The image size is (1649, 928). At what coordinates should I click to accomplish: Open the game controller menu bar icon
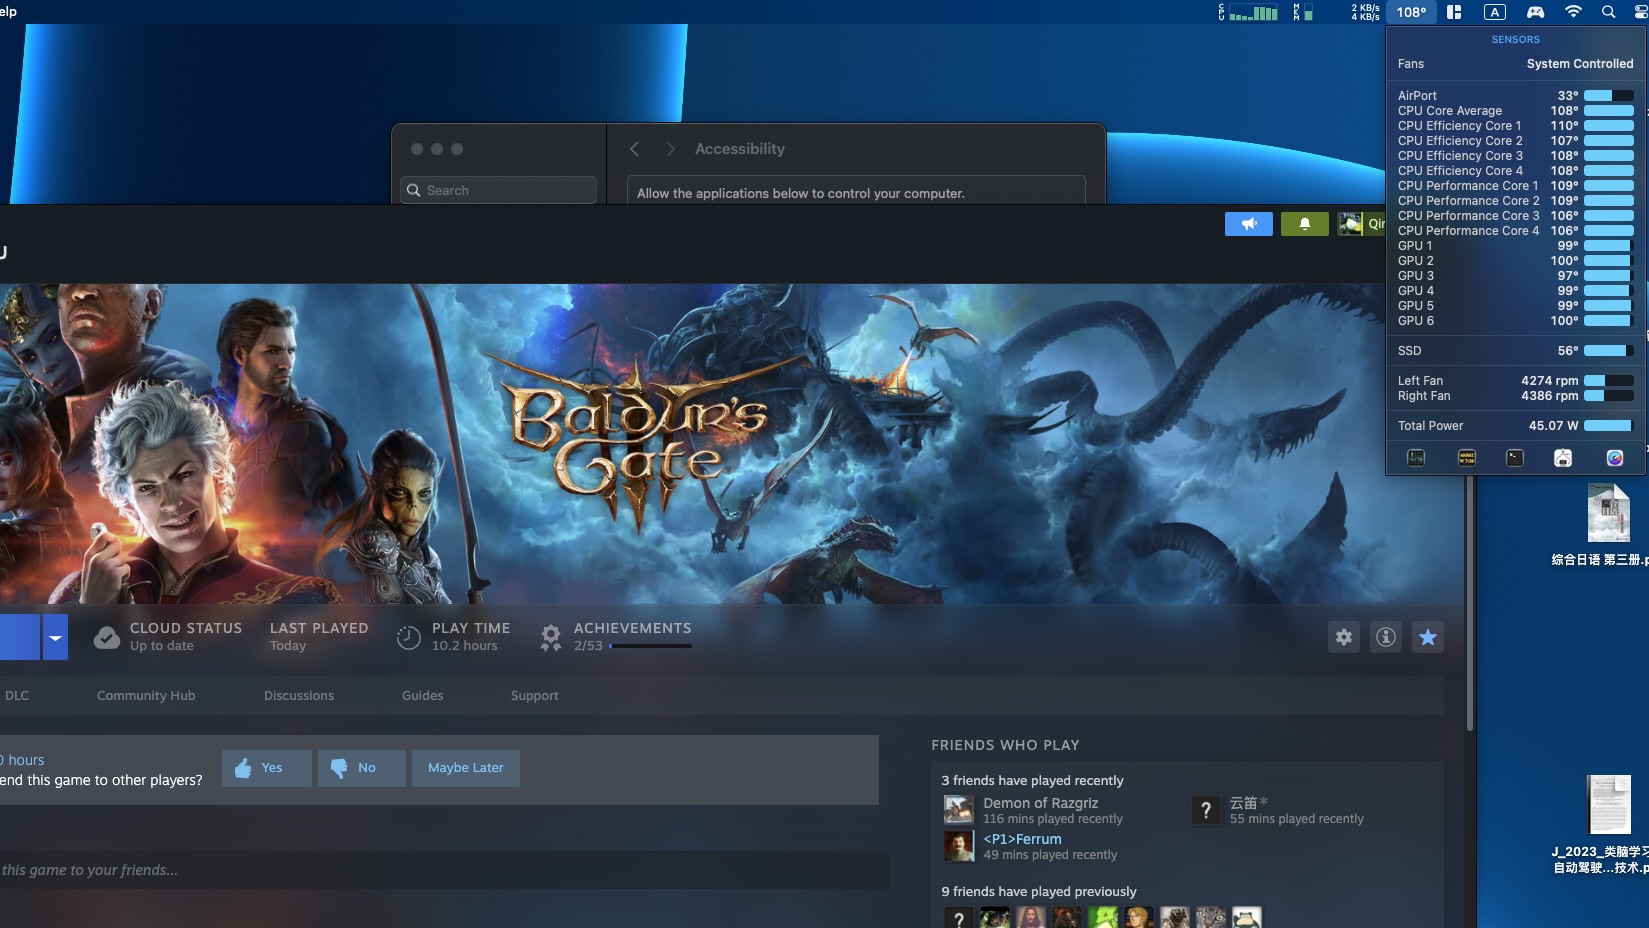[x=1535, y=12]
